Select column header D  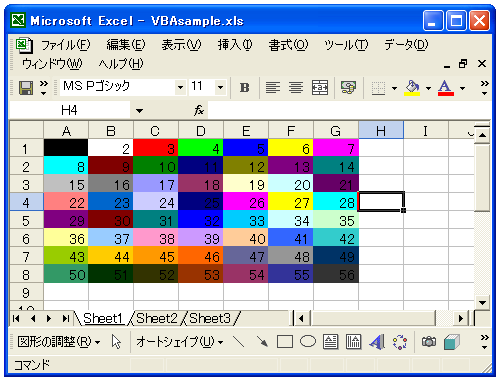(x=201, y=131)
